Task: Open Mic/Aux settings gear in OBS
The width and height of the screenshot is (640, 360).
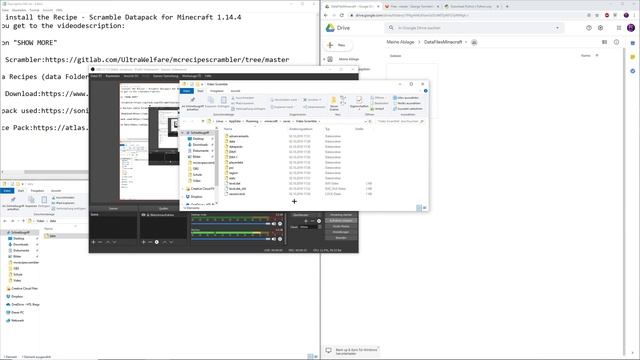Action: (x=280, y=239)
